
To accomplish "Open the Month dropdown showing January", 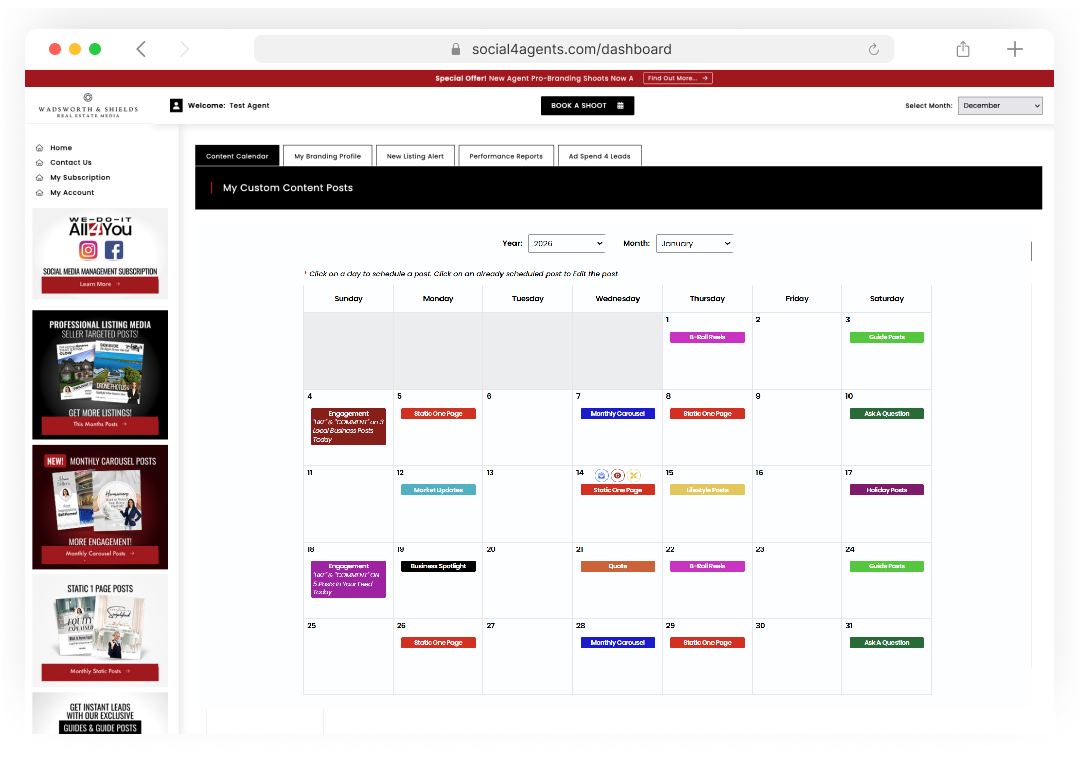I will (694, 243).
